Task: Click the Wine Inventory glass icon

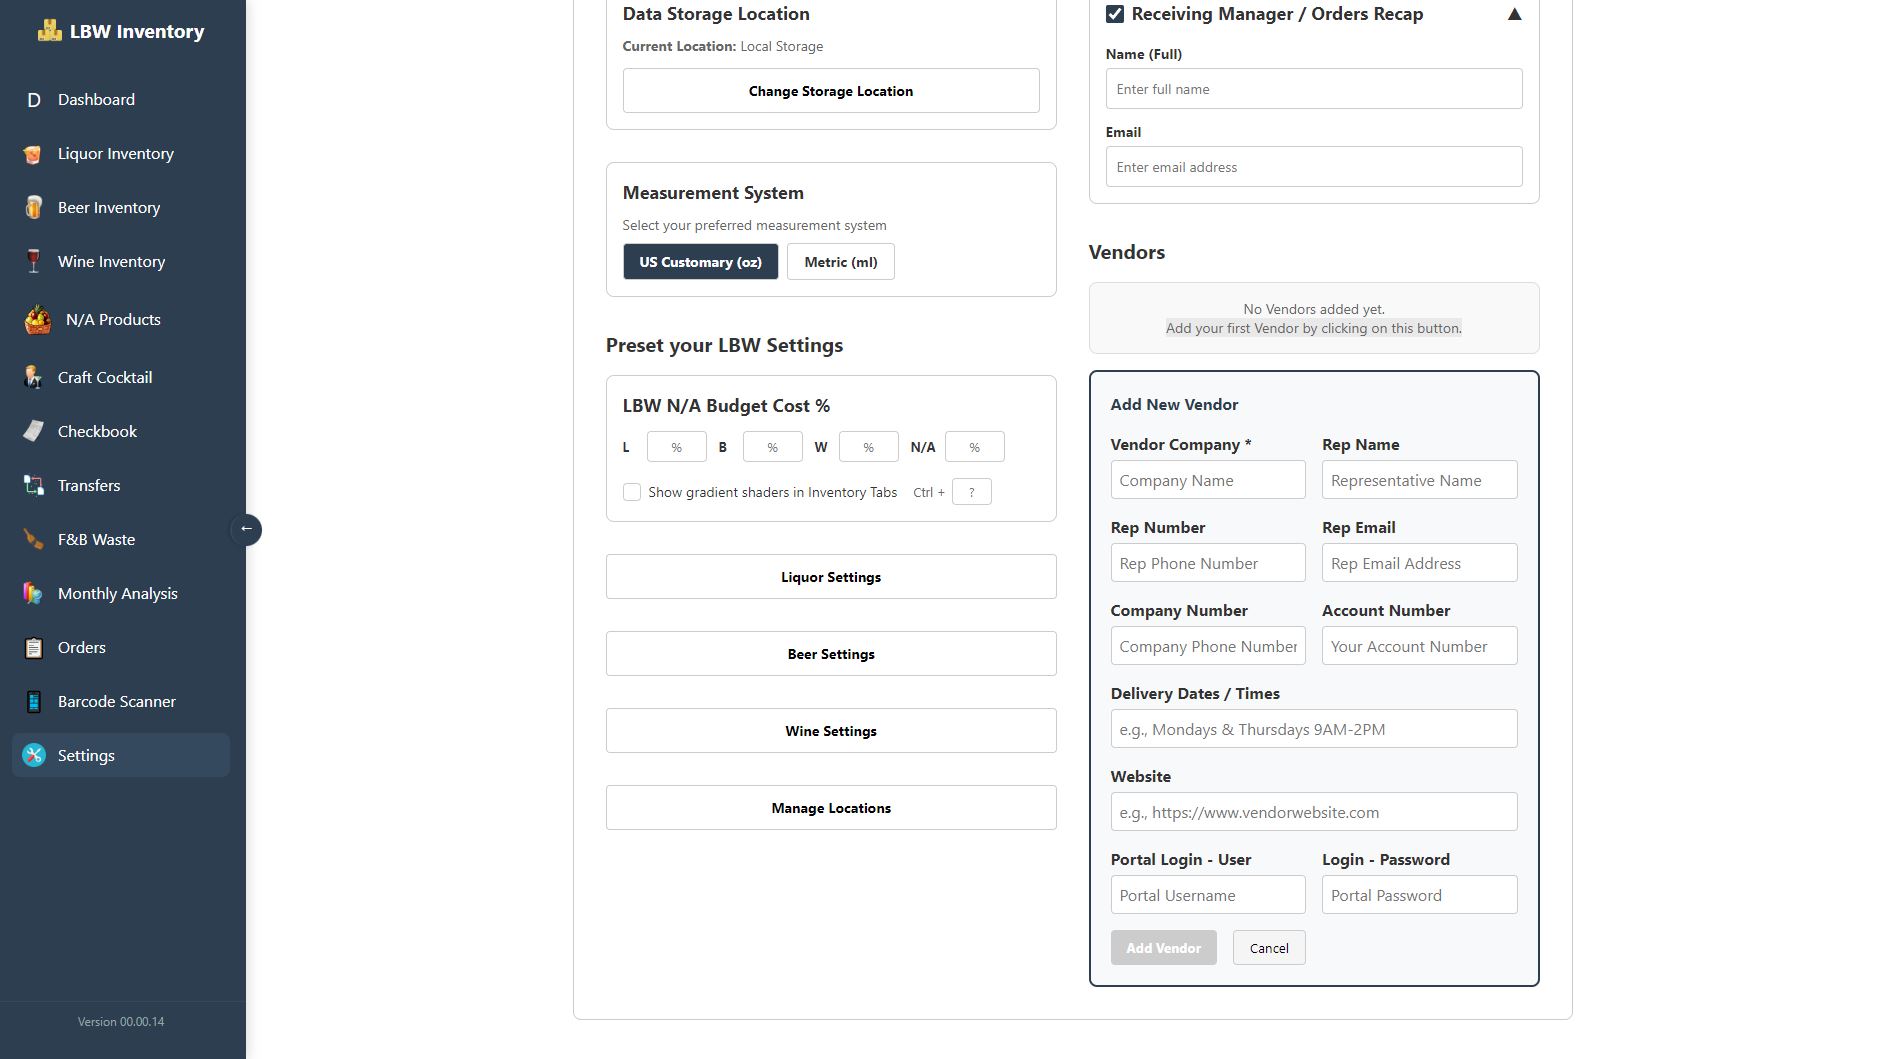Action: click(x=33, y=262)
